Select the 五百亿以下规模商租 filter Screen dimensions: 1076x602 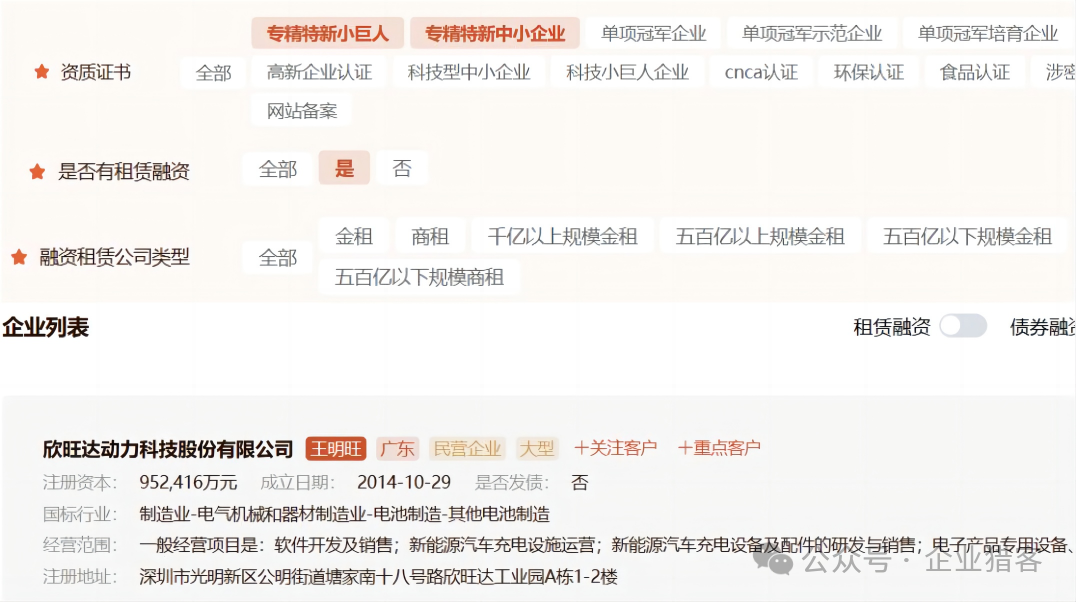coord(419,277)
